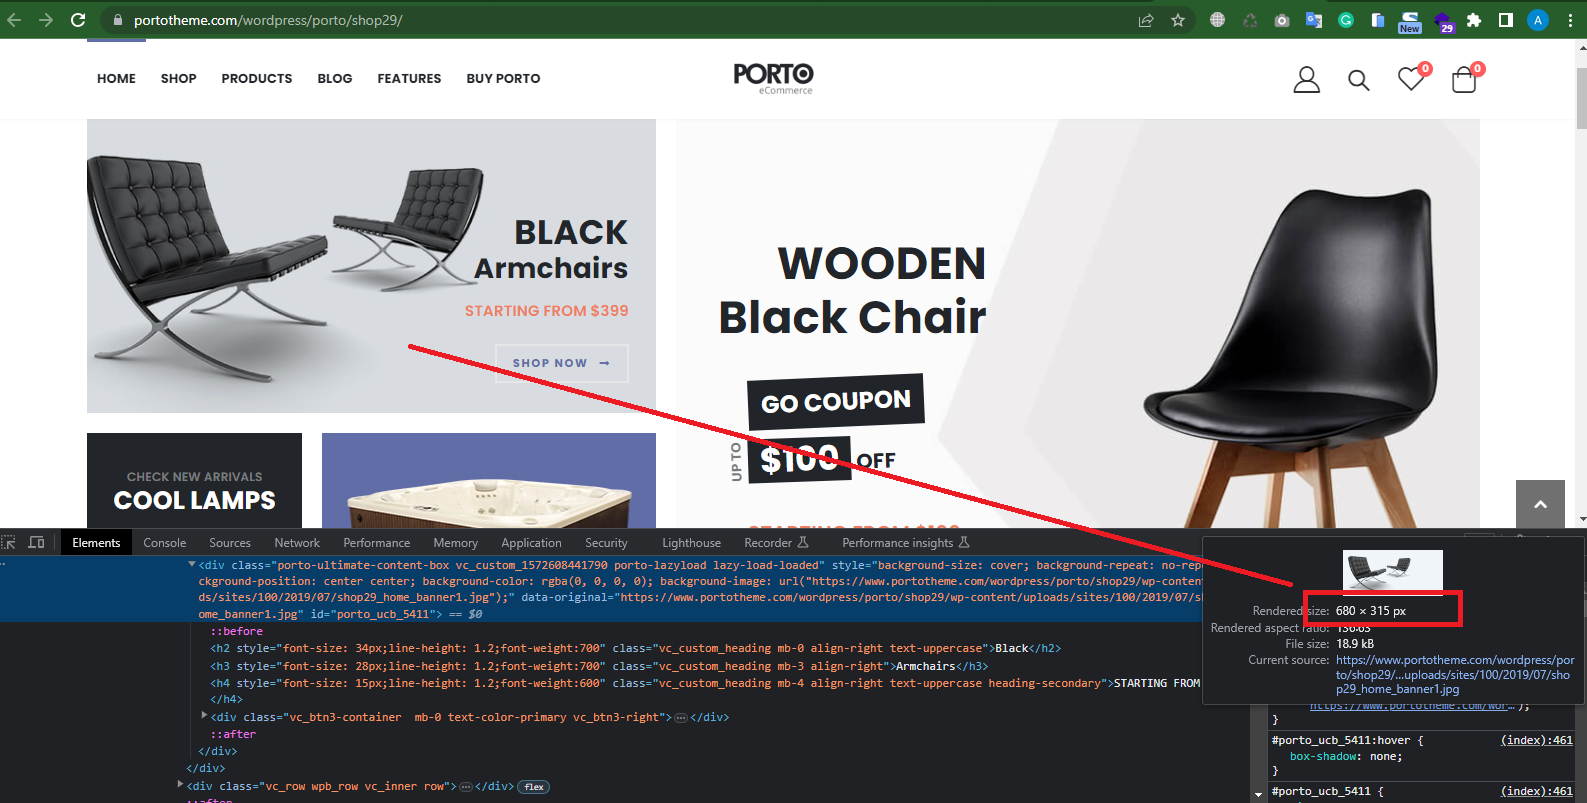Open the Console tab
Image resolution: width=1587 pixels, height=803 pixels.
(165, 543)
